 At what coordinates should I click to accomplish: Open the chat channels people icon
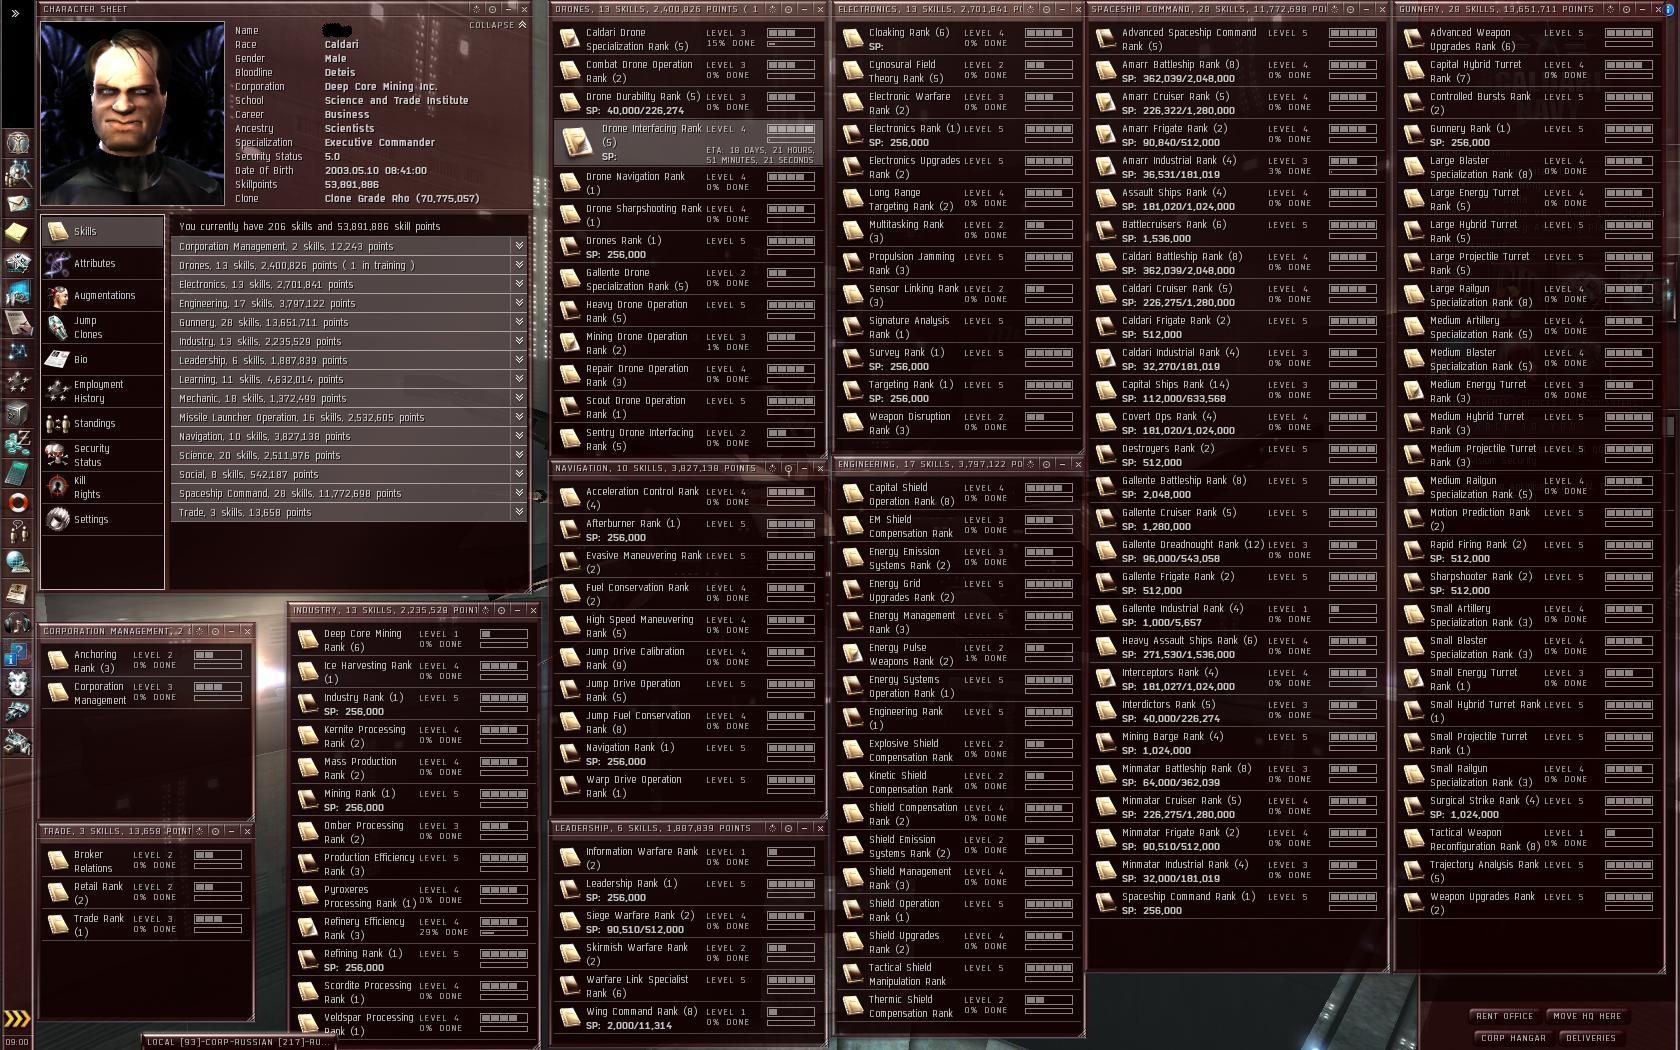click(x=17, y=532)
